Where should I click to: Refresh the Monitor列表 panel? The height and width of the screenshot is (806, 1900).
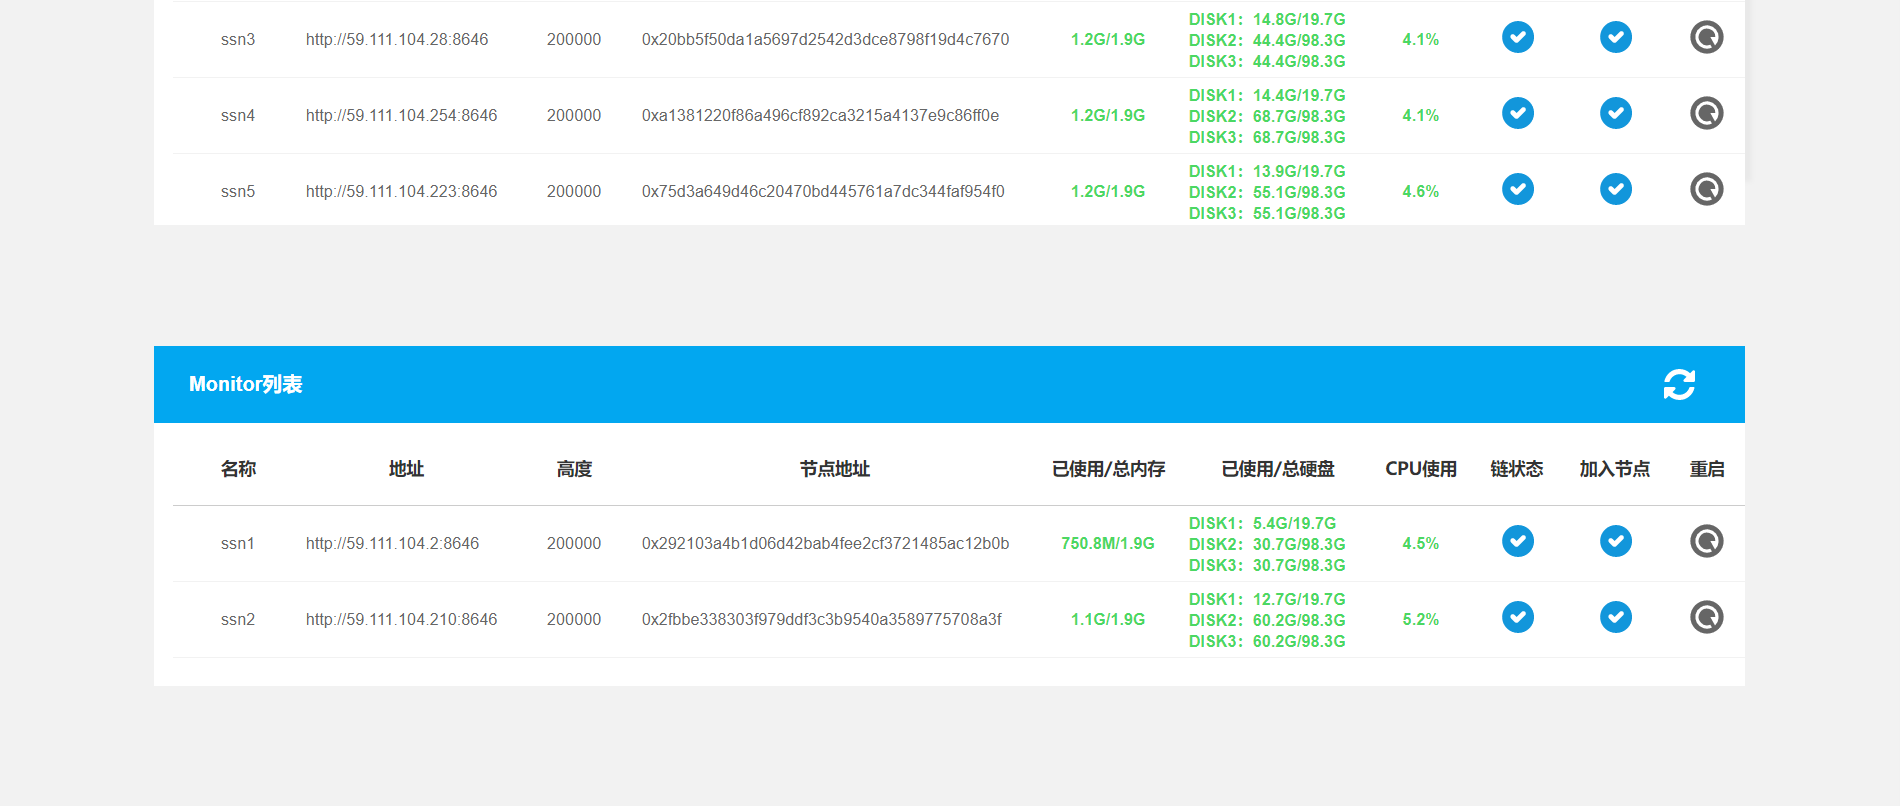tap(1679, 385)
